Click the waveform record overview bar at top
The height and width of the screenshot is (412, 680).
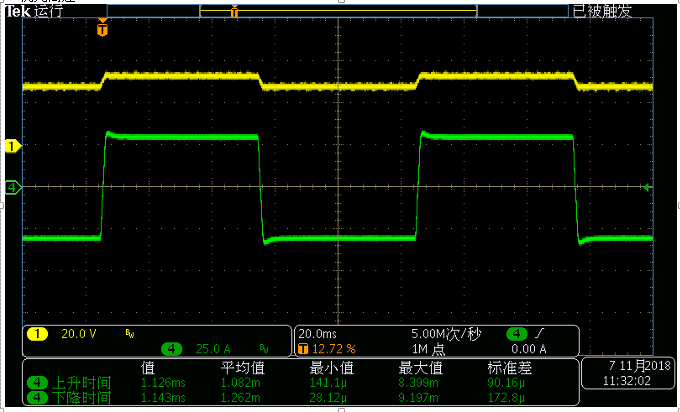[340, 12]
